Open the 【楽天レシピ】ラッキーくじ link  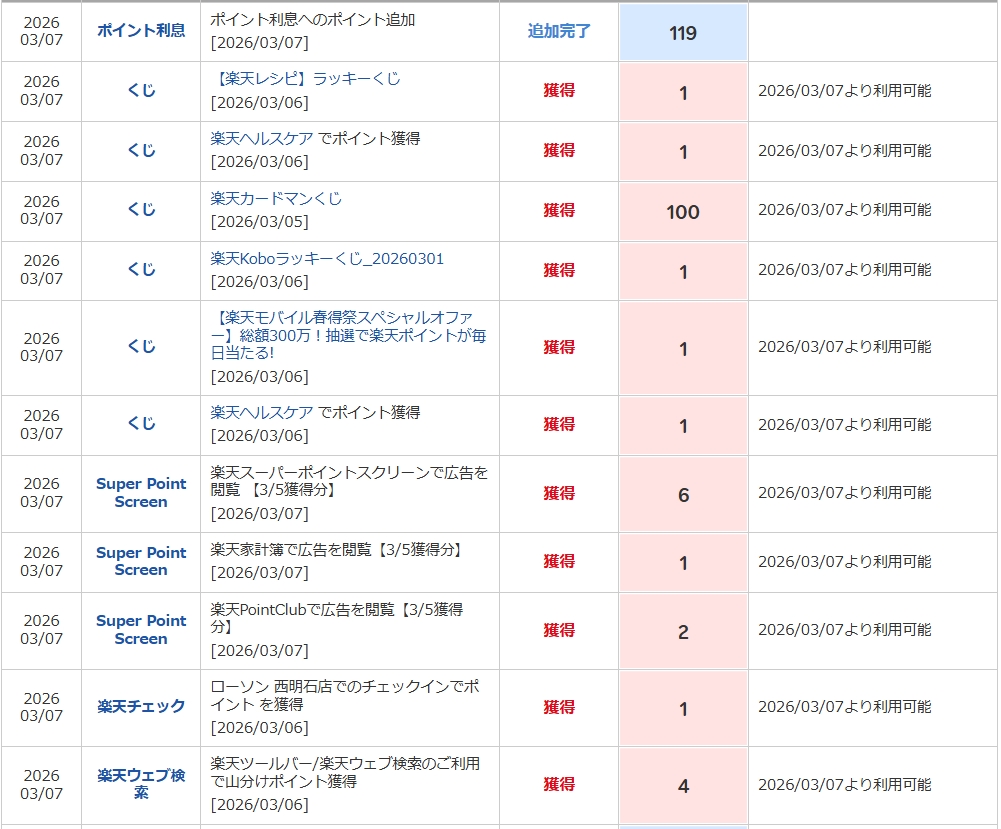[305, 78]
